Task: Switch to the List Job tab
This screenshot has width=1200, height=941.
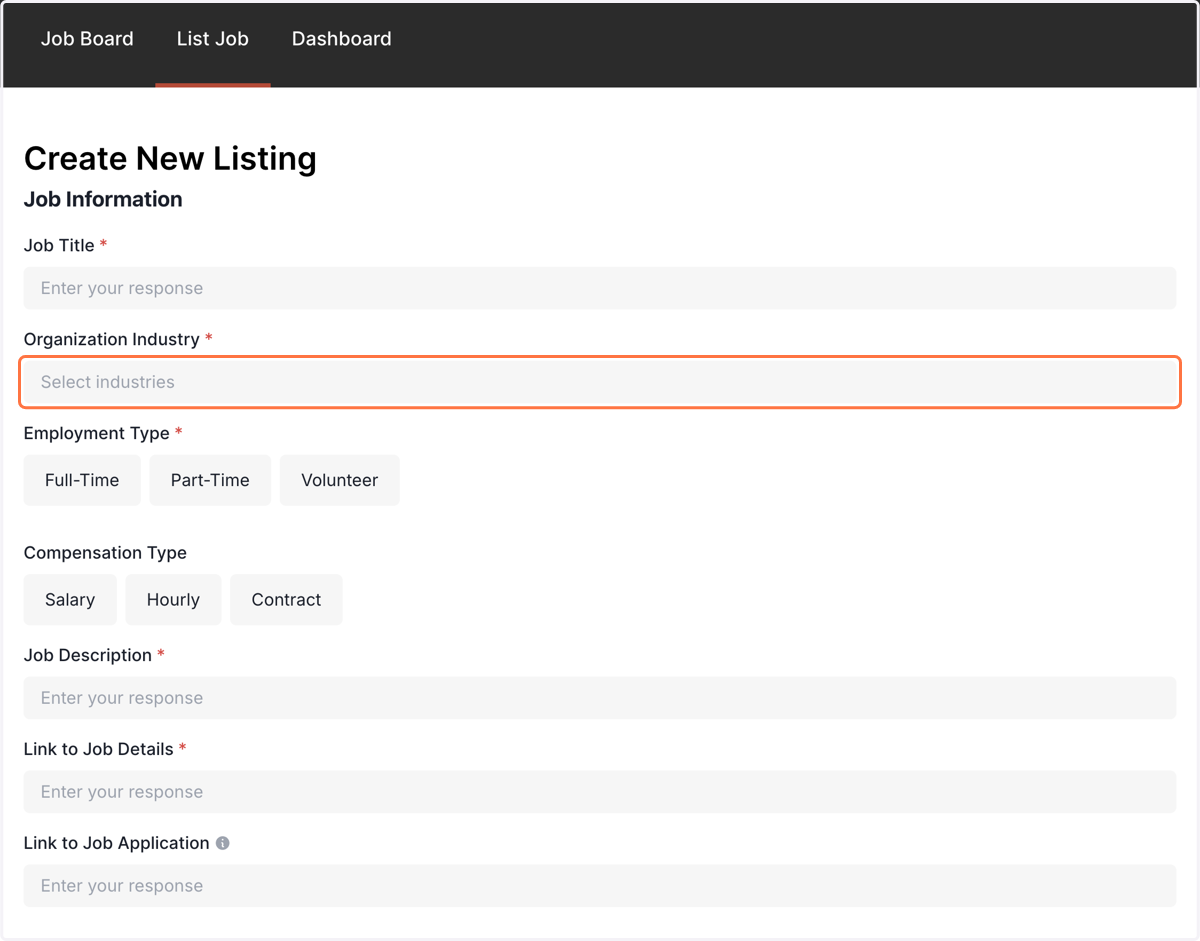Action: [x=213, y=39]
